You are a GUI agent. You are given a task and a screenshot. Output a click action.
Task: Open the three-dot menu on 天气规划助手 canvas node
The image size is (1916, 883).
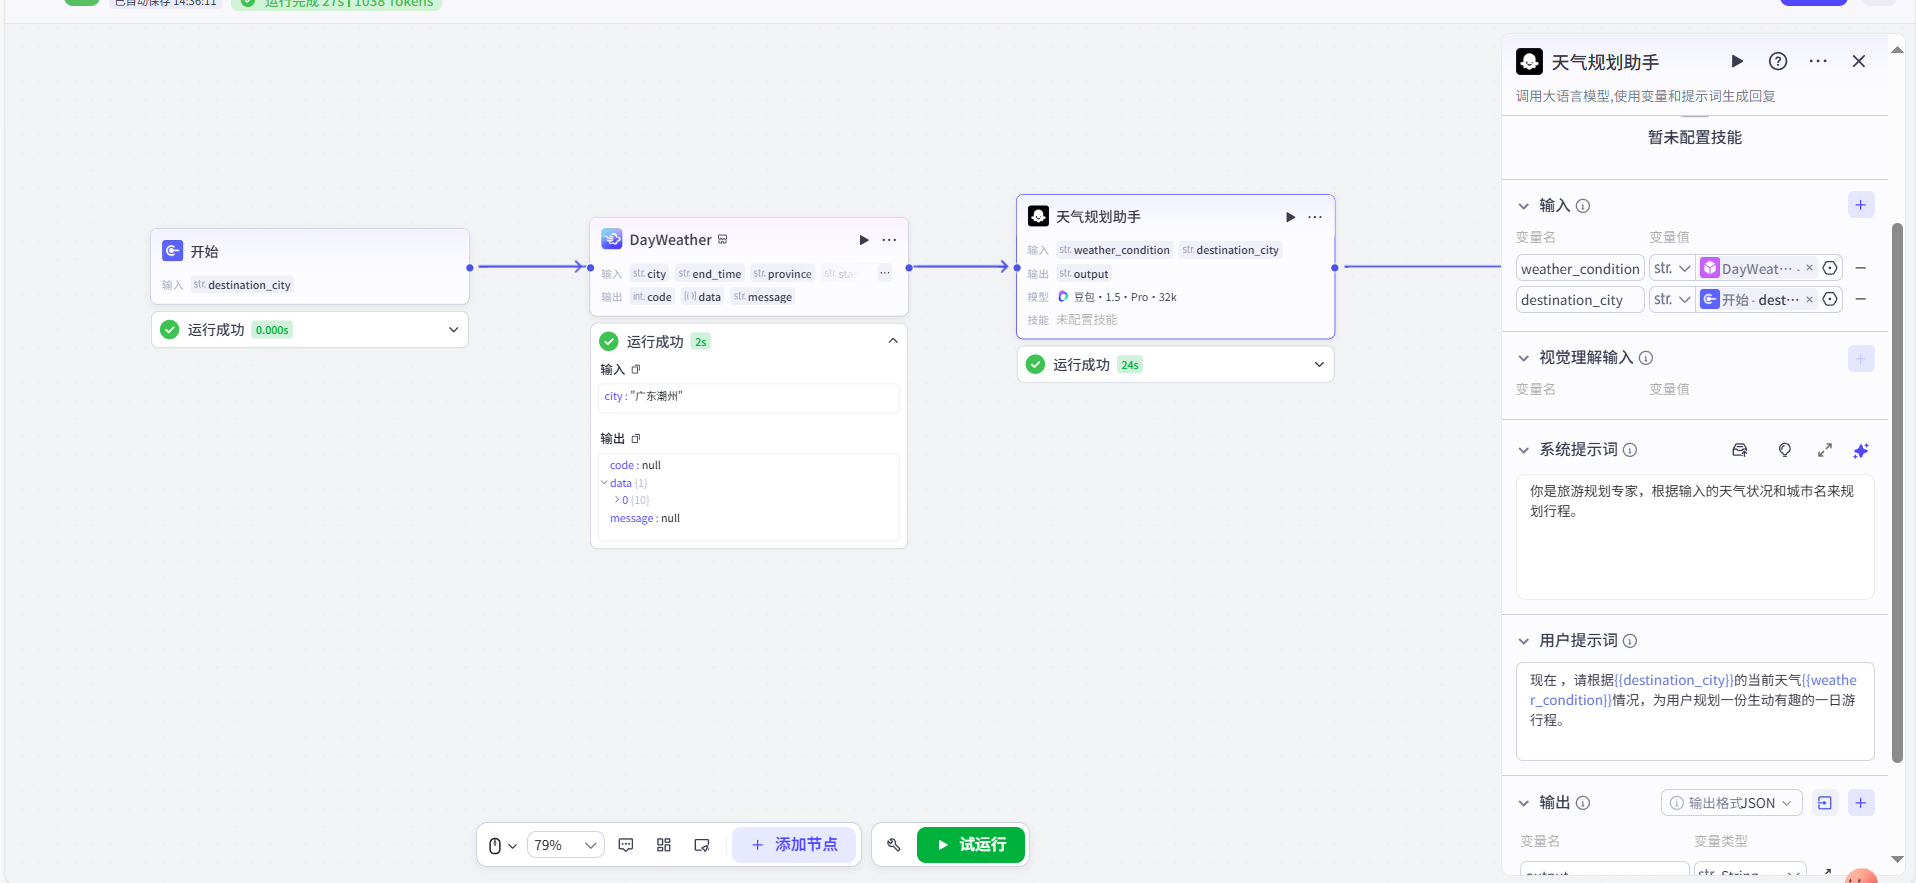[1315, 217]
